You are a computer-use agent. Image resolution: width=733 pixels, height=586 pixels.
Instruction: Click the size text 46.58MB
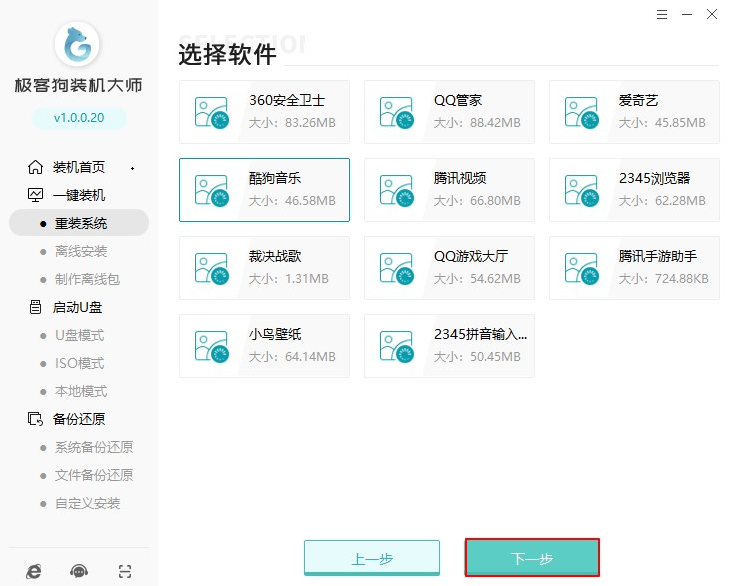click(310, 201)
